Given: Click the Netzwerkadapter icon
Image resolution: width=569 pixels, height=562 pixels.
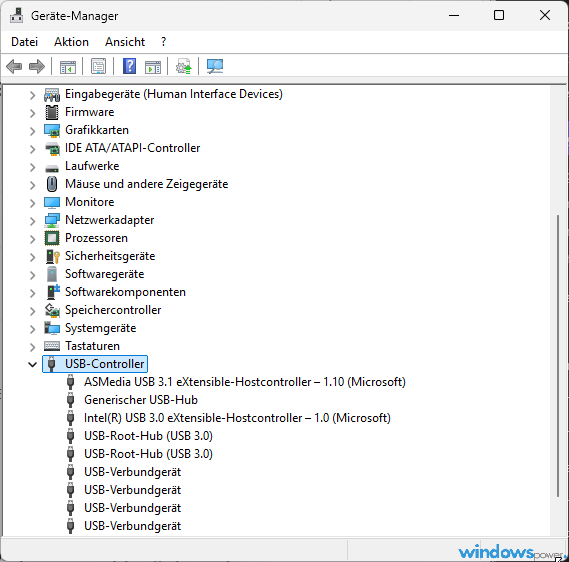Looking at the screenshot, I should pos(52,220).
